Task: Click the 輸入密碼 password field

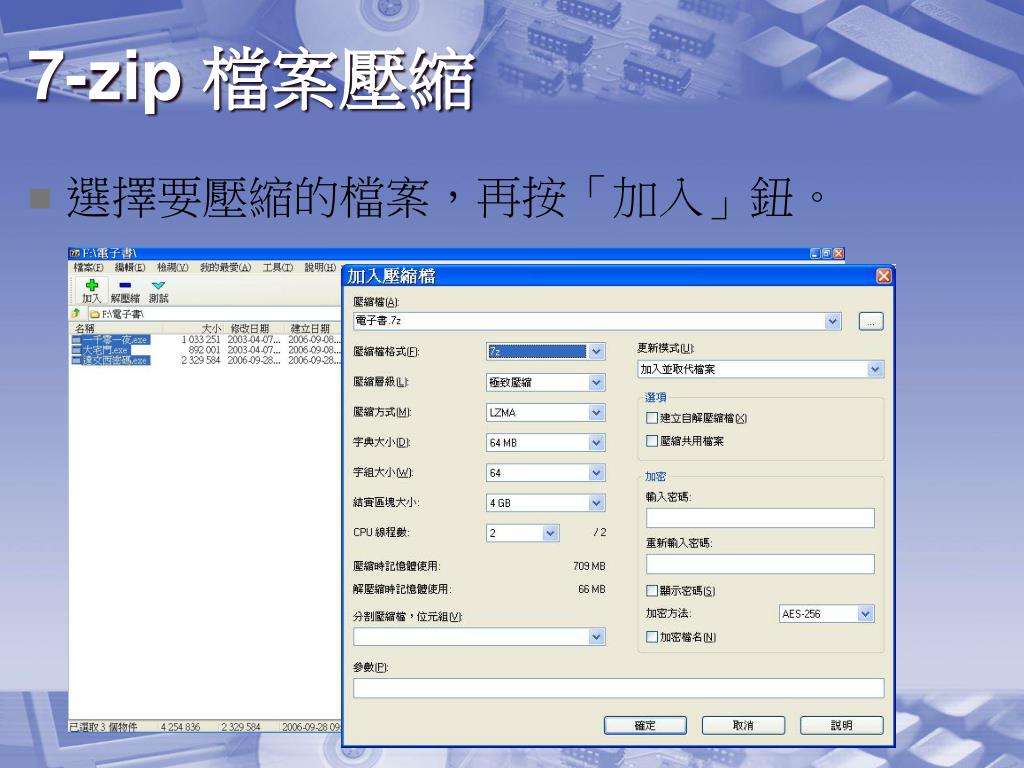Action: pyautogui.click(x=760, y=518)
